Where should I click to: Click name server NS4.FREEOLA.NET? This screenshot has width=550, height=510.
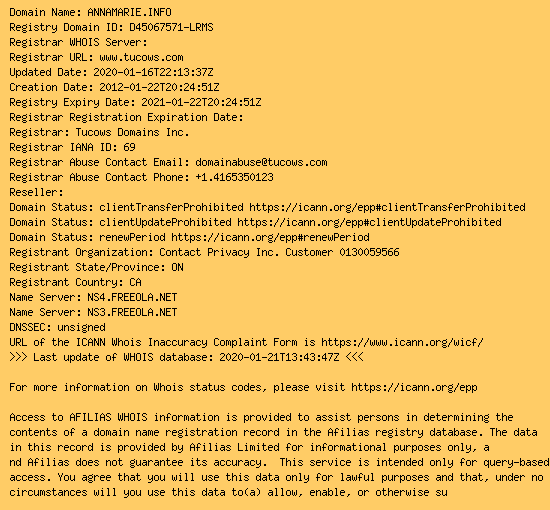pyautogui.click(x=132, y=297)
